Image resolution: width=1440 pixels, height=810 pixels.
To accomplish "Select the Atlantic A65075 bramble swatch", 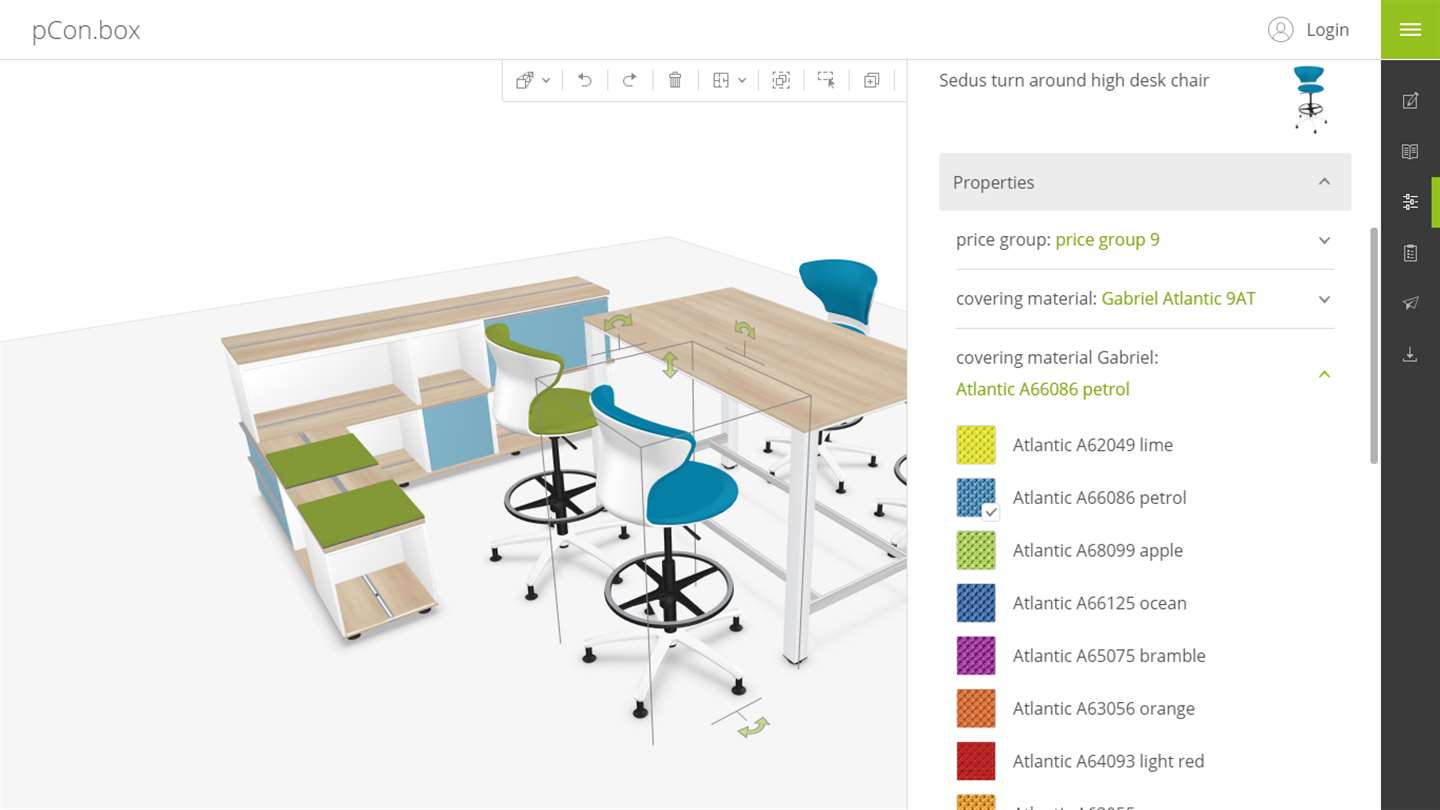I will [976, 656].
